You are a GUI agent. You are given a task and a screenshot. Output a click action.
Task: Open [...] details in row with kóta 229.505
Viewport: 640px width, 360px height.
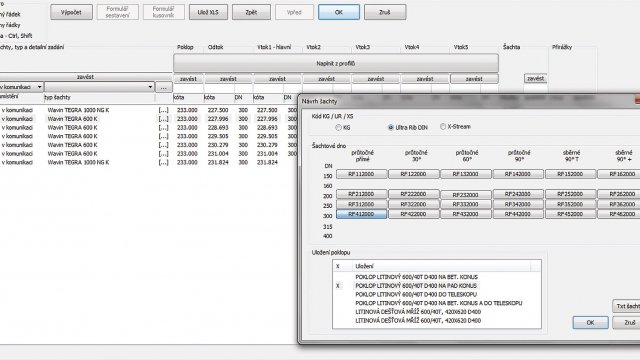pos(163,136)
